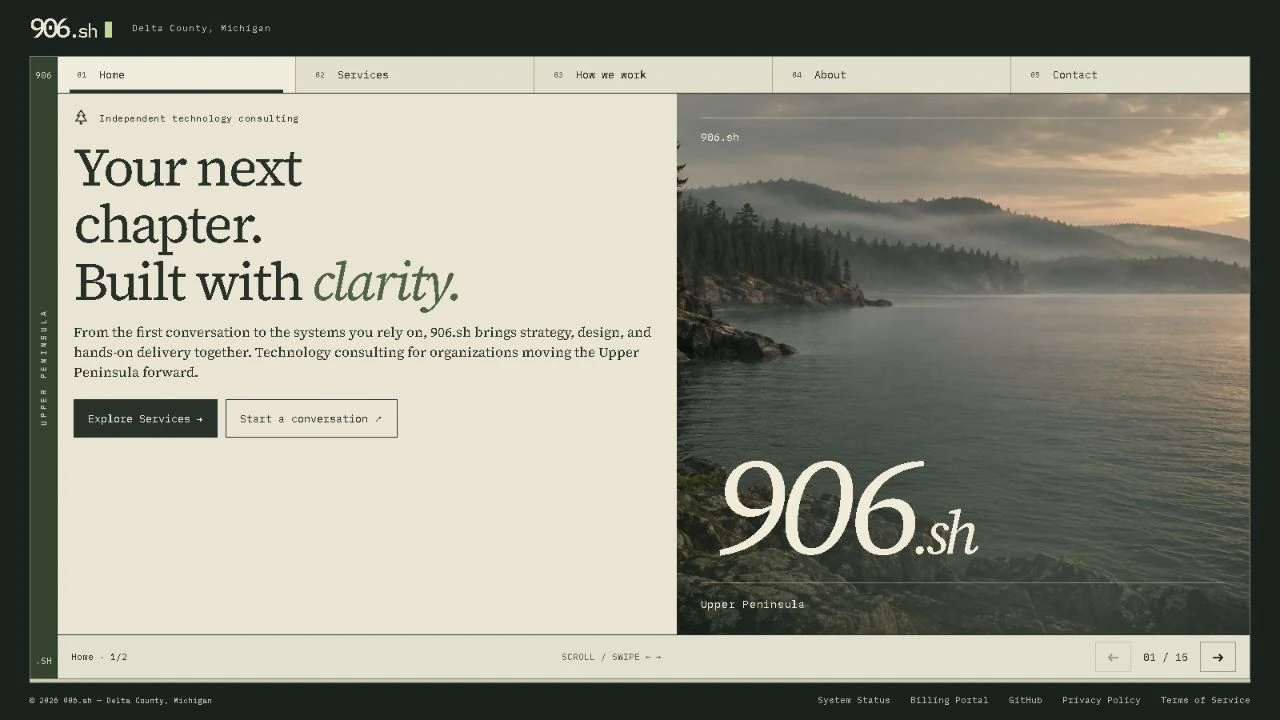Open the How we work tab
Viewport: 1280px width, 720px height.
point(653,75)
